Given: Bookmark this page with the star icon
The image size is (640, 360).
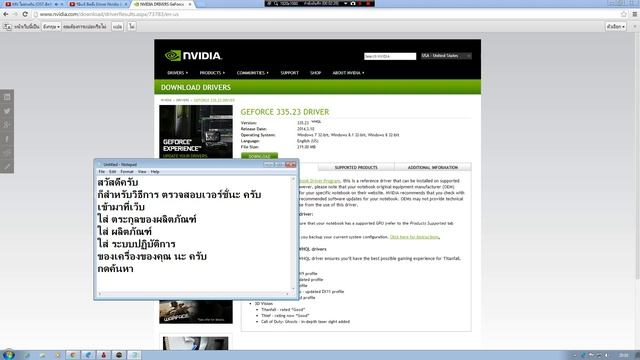Looking at the screenshot, I should [623, 14].
